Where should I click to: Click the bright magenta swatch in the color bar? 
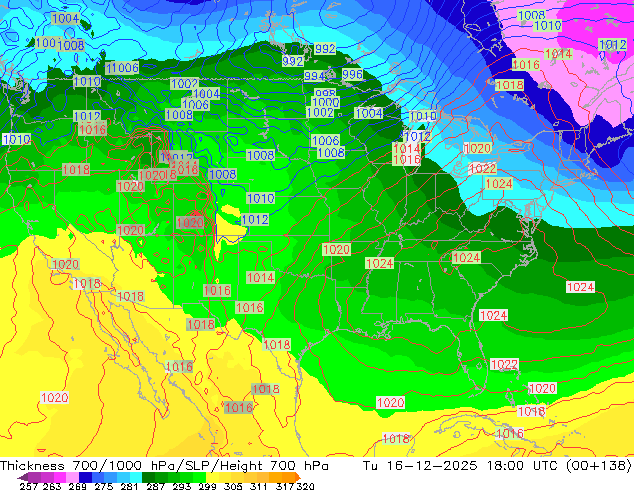60,477
